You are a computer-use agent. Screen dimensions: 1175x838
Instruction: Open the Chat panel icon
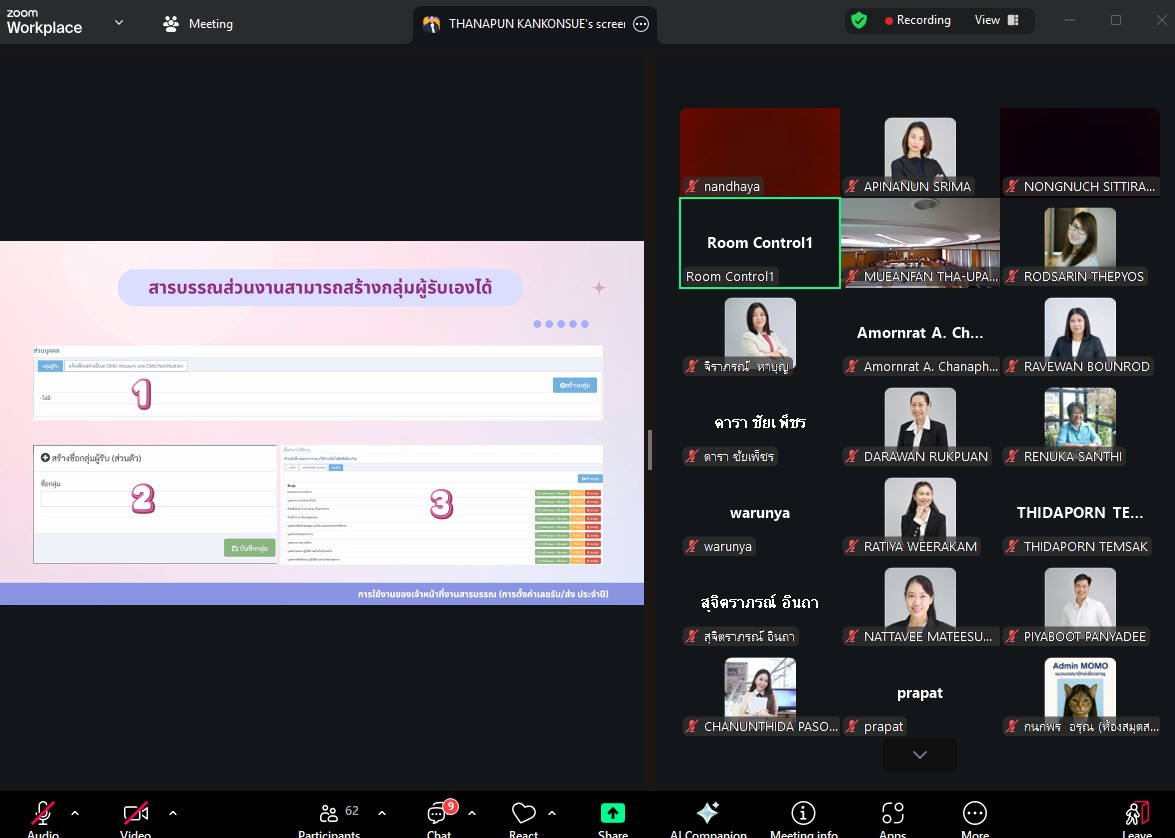click(x=438, y=814)
